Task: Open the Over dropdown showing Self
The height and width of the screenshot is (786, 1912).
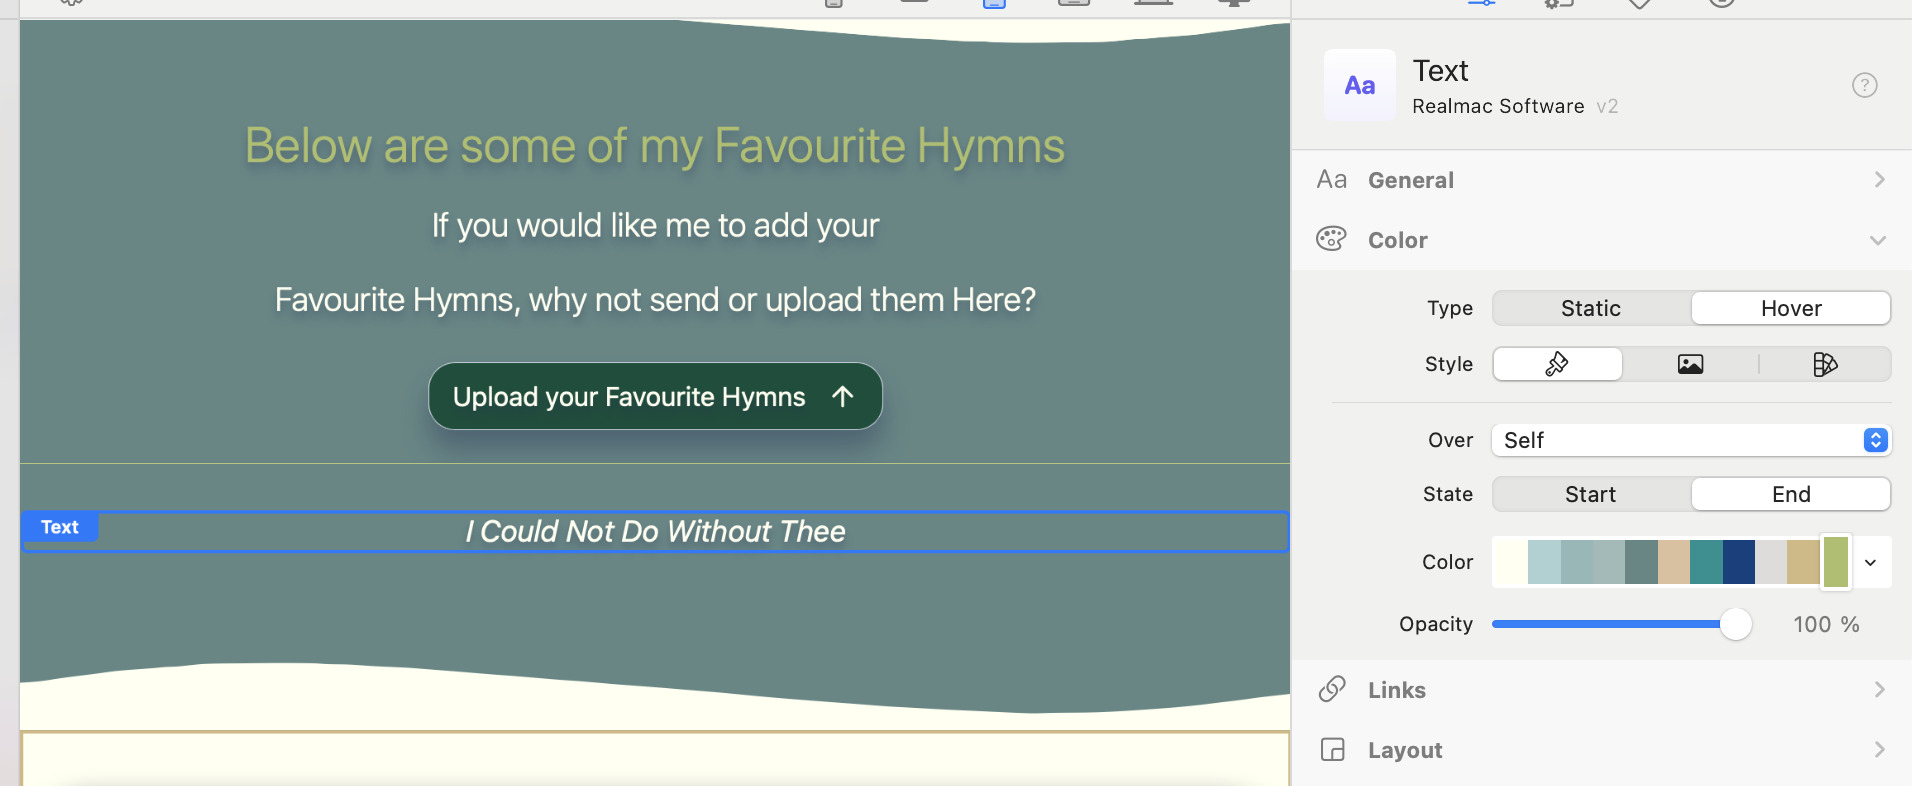Action: coord(1690,440)
